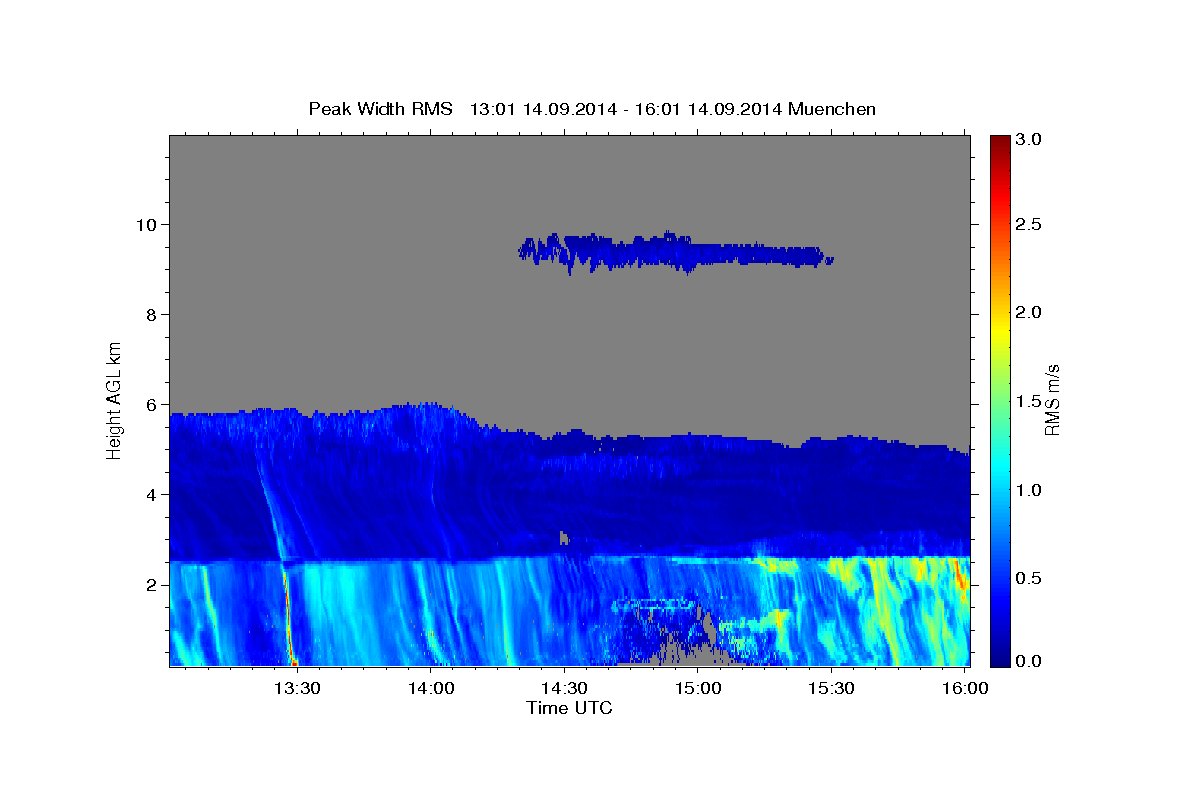This screenshot has width=1200, height=800.
Task: Click the colorbar label '2.0'
Action: click(x=1030, y=312)
